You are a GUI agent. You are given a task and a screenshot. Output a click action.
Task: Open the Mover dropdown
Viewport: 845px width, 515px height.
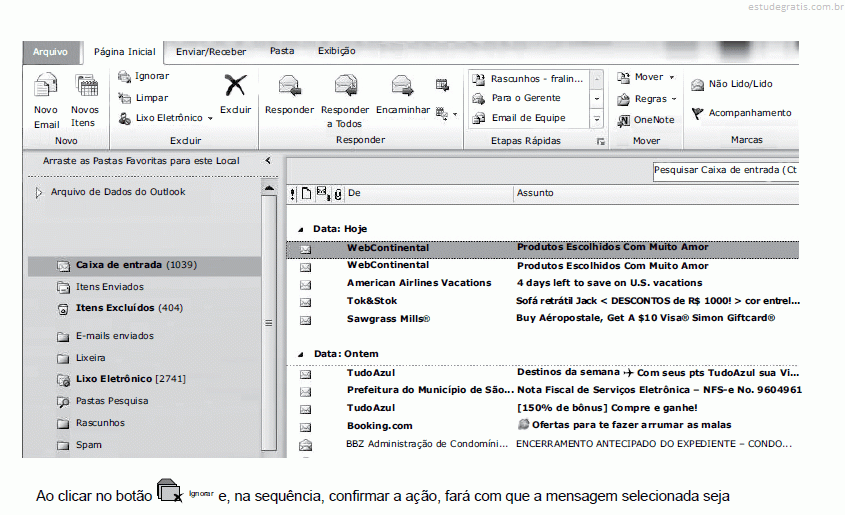pos(672,78)
